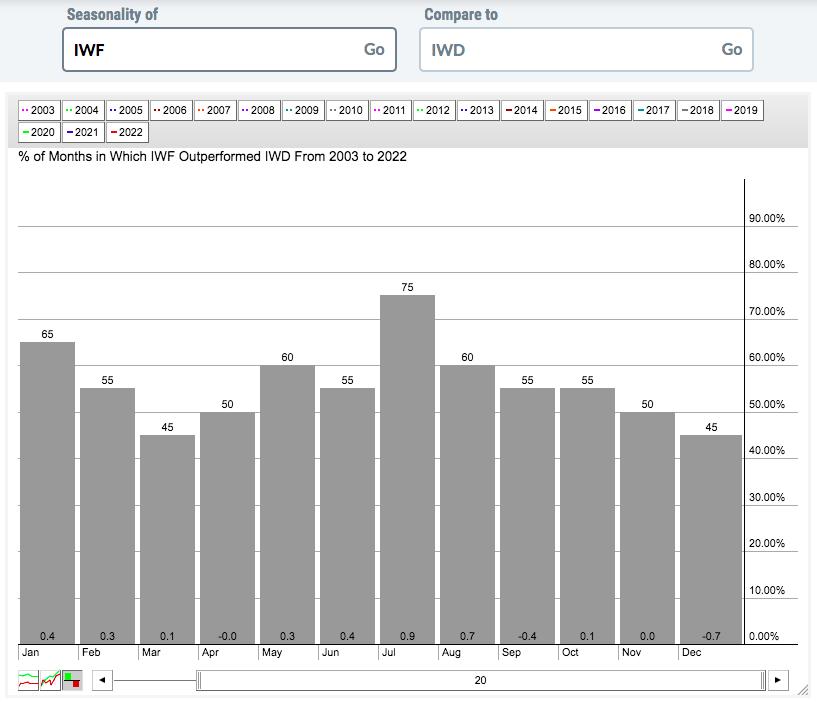
Task: Select the histogram chart mode icon
Action: 72,681
